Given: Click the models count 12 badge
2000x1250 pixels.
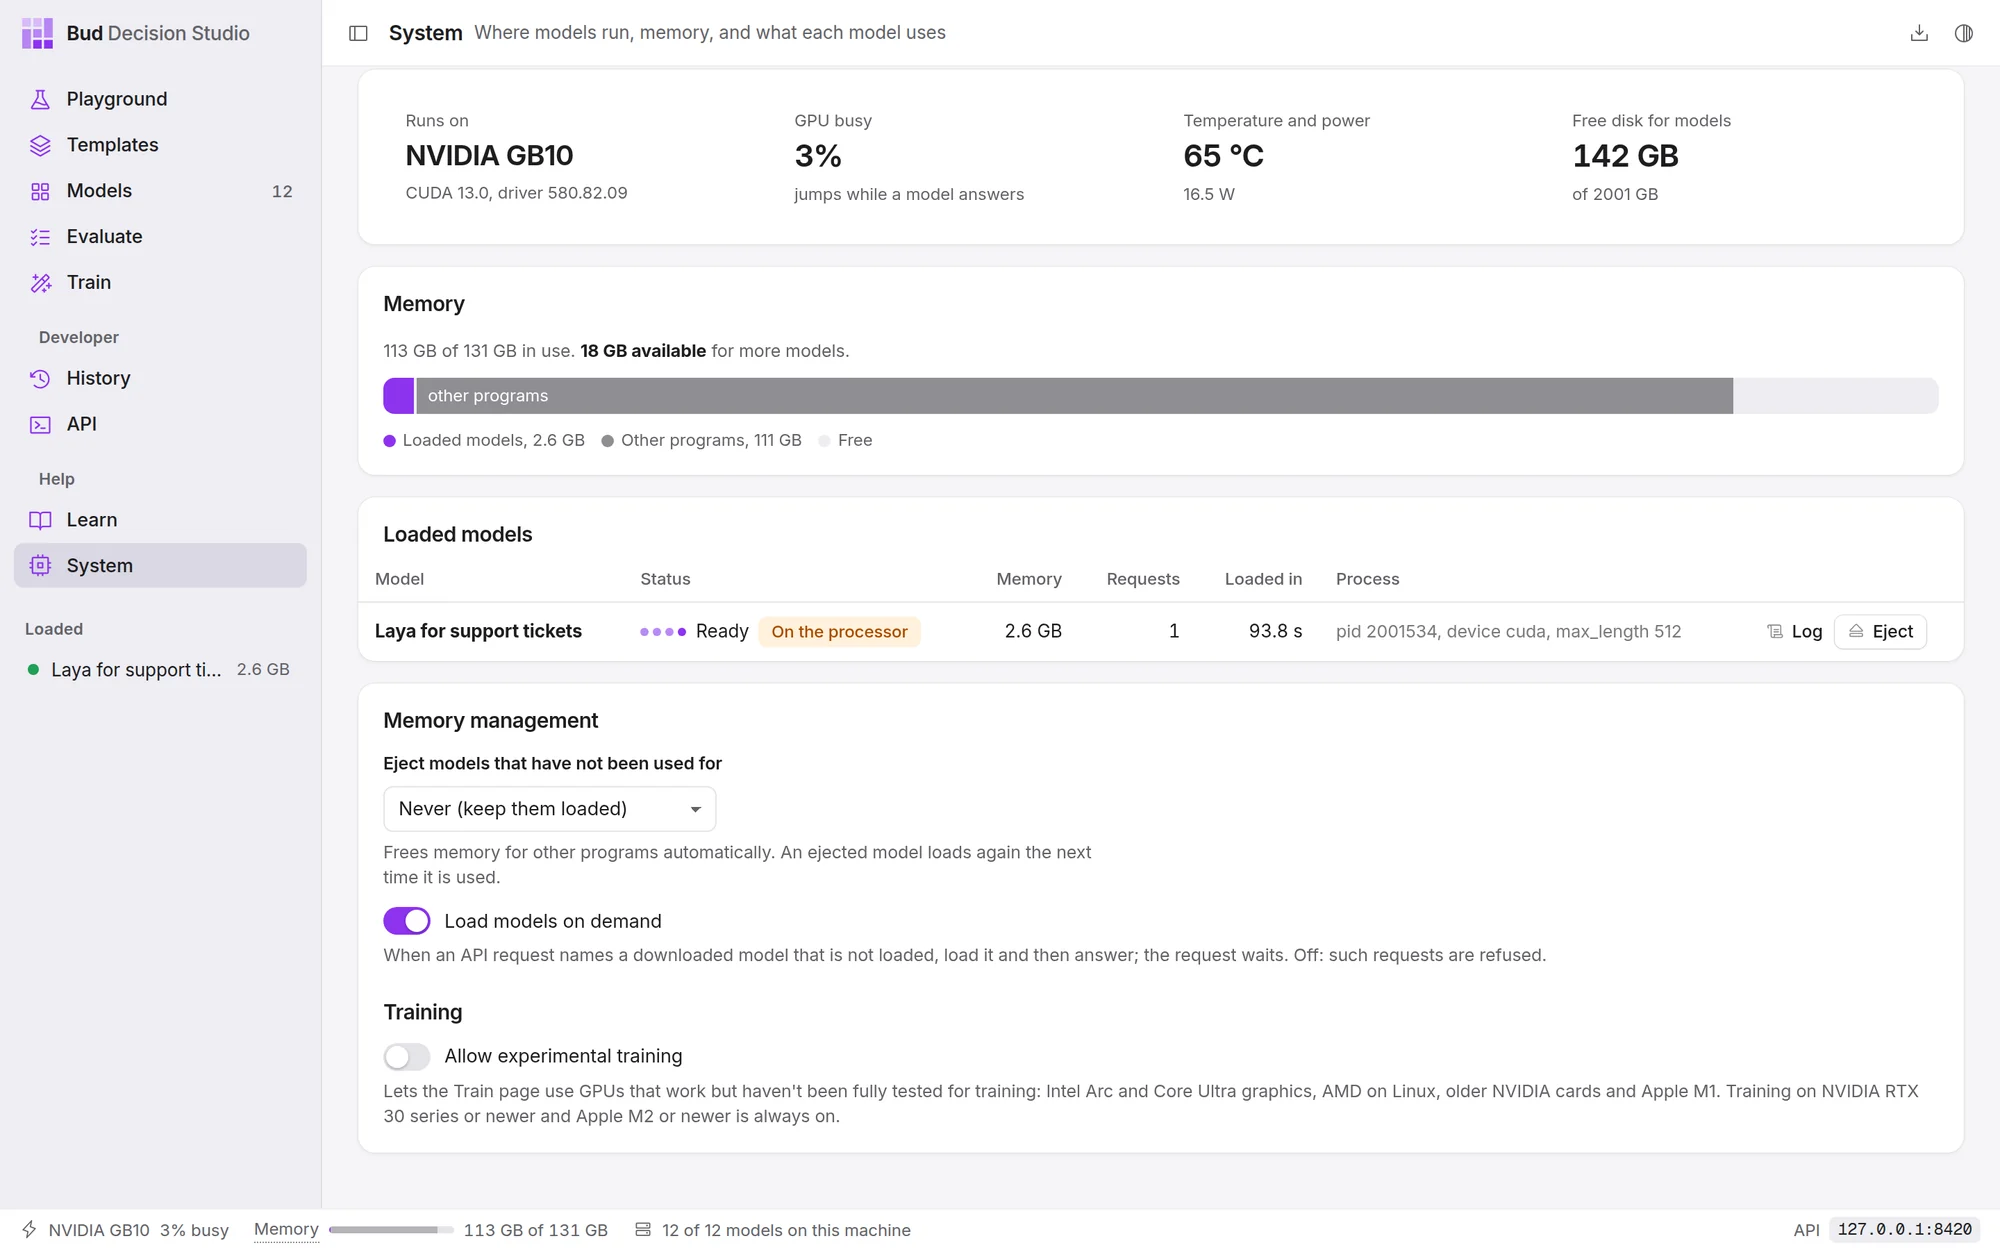Looking at the screenshot, I should pyautogui.click(x=282, y=191).
